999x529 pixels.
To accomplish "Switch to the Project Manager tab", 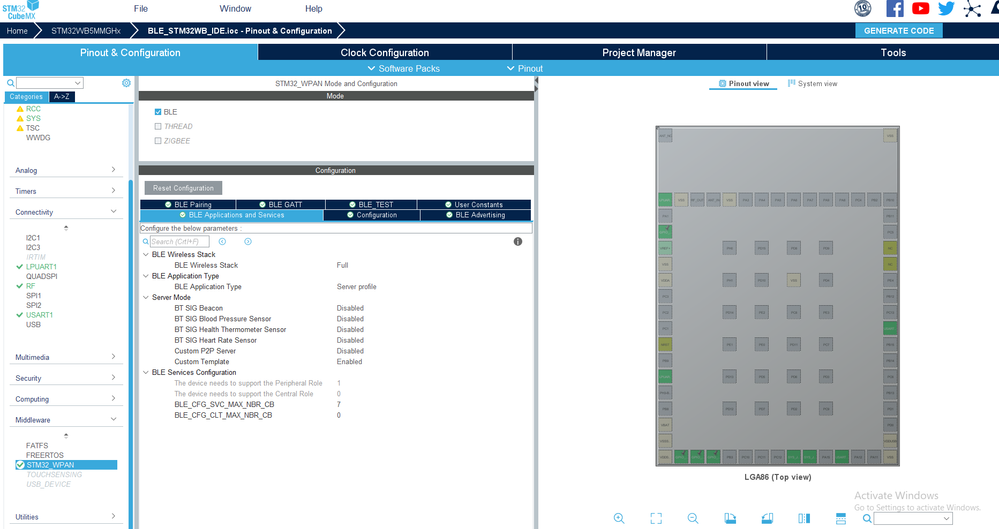I will (639, 52).
